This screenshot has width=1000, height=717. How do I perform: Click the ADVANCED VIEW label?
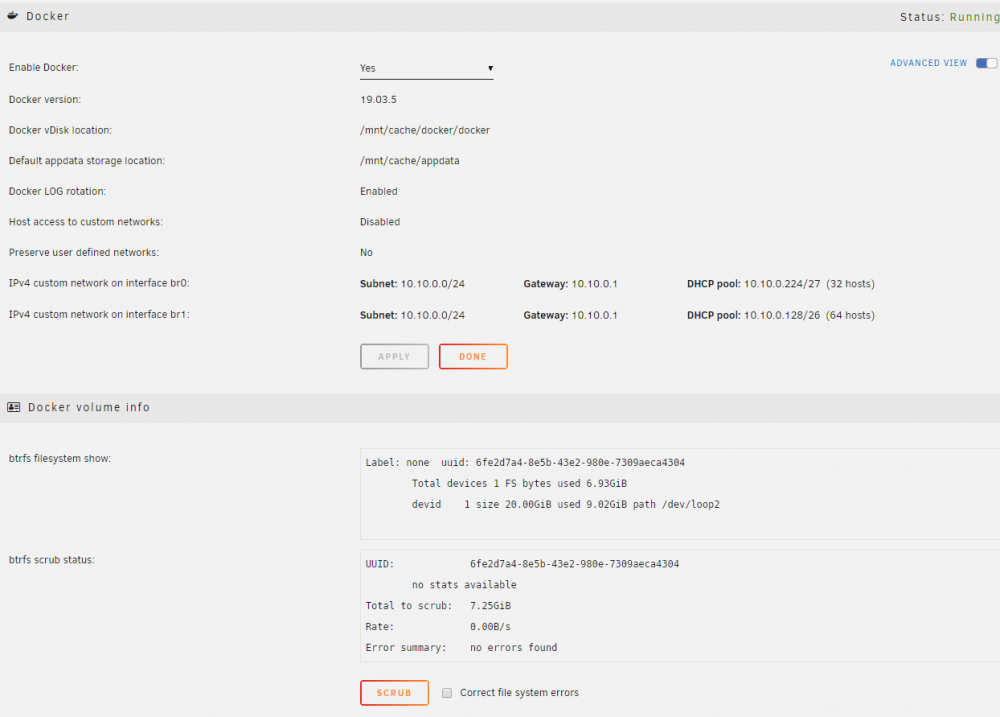click(x=929, y=63)
